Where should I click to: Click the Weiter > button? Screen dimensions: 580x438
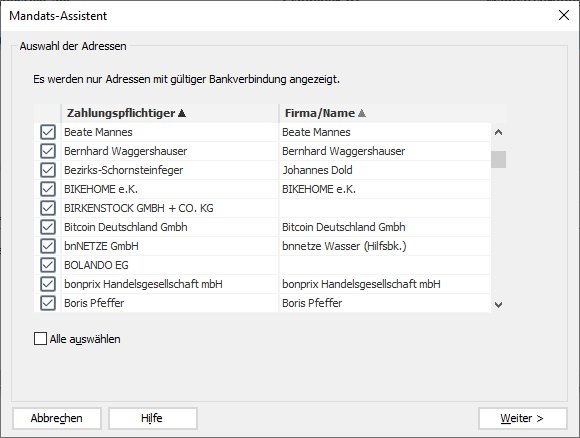(x=522, y=418)
